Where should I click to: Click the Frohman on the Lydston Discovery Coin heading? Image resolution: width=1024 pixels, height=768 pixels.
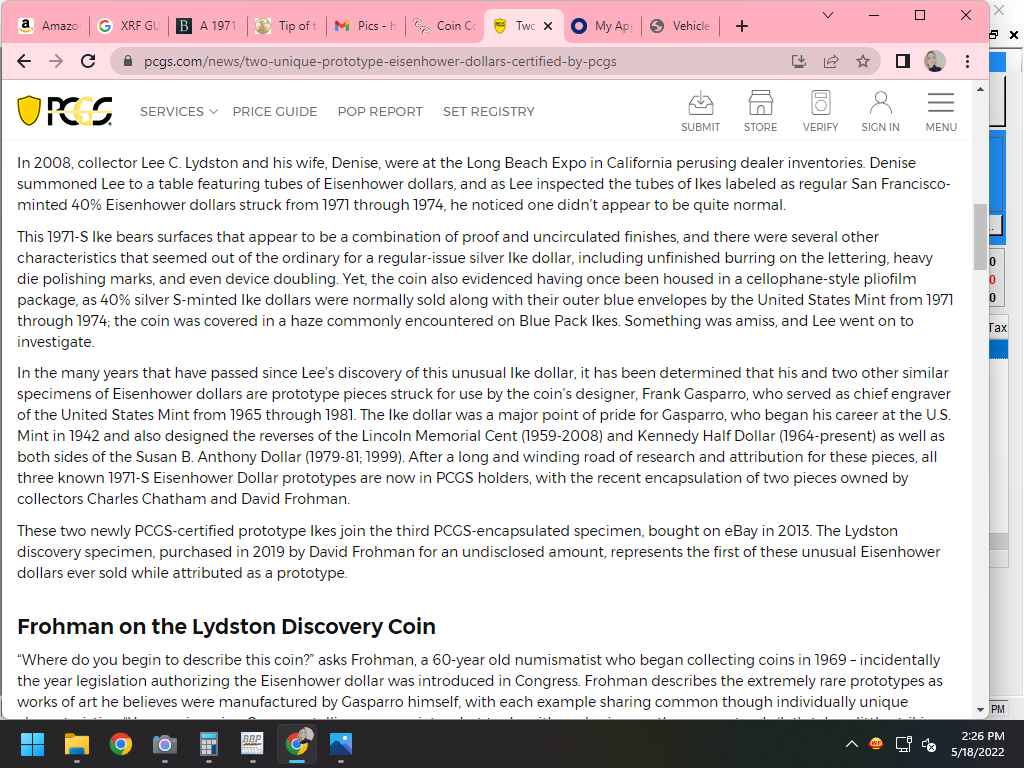point(226,626)
